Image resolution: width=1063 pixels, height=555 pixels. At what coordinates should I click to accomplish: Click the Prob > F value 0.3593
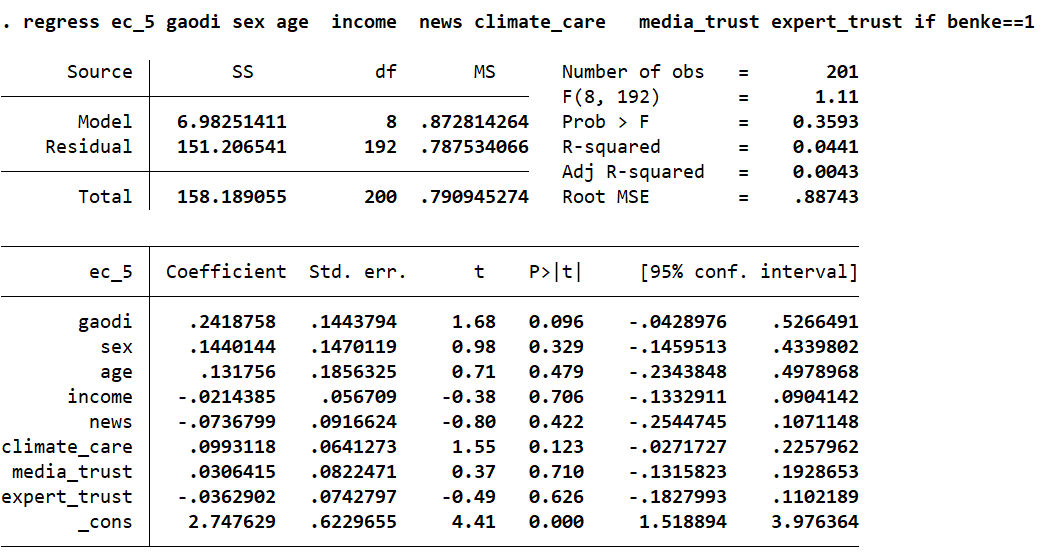[x=825, y=122]
